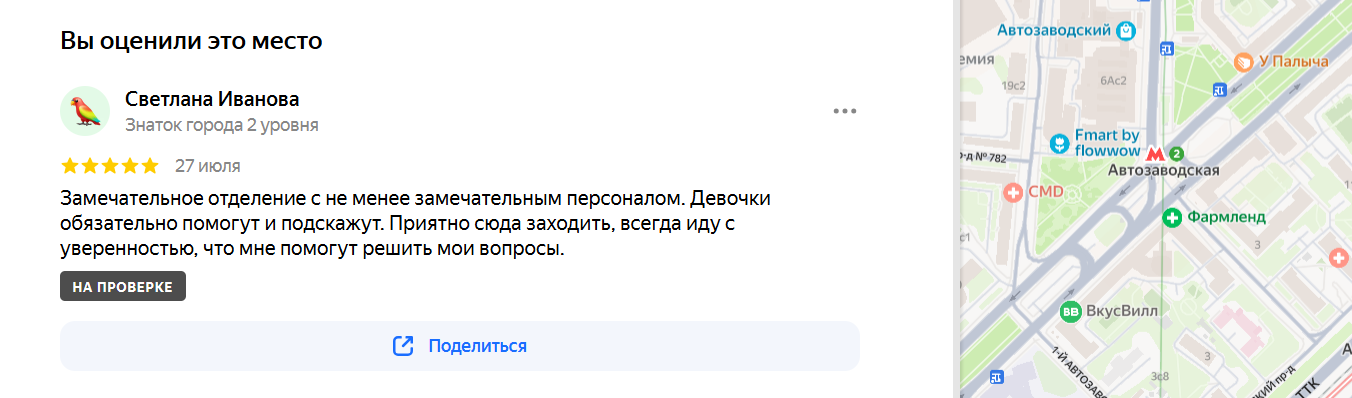Click the Автозаводская metro station icon
Image resolution: width=1352 pixels, height=398 pixels.
[x=1154, y=154]
